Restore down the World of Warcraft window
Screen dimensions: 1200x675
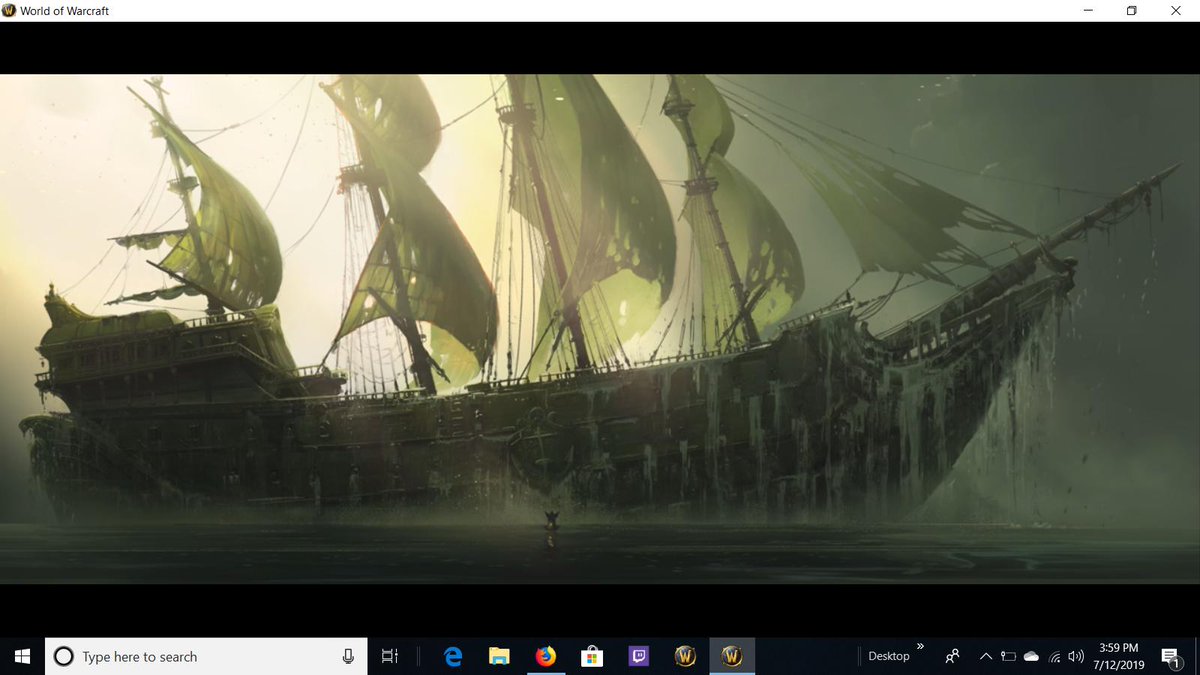point(1132,10)
